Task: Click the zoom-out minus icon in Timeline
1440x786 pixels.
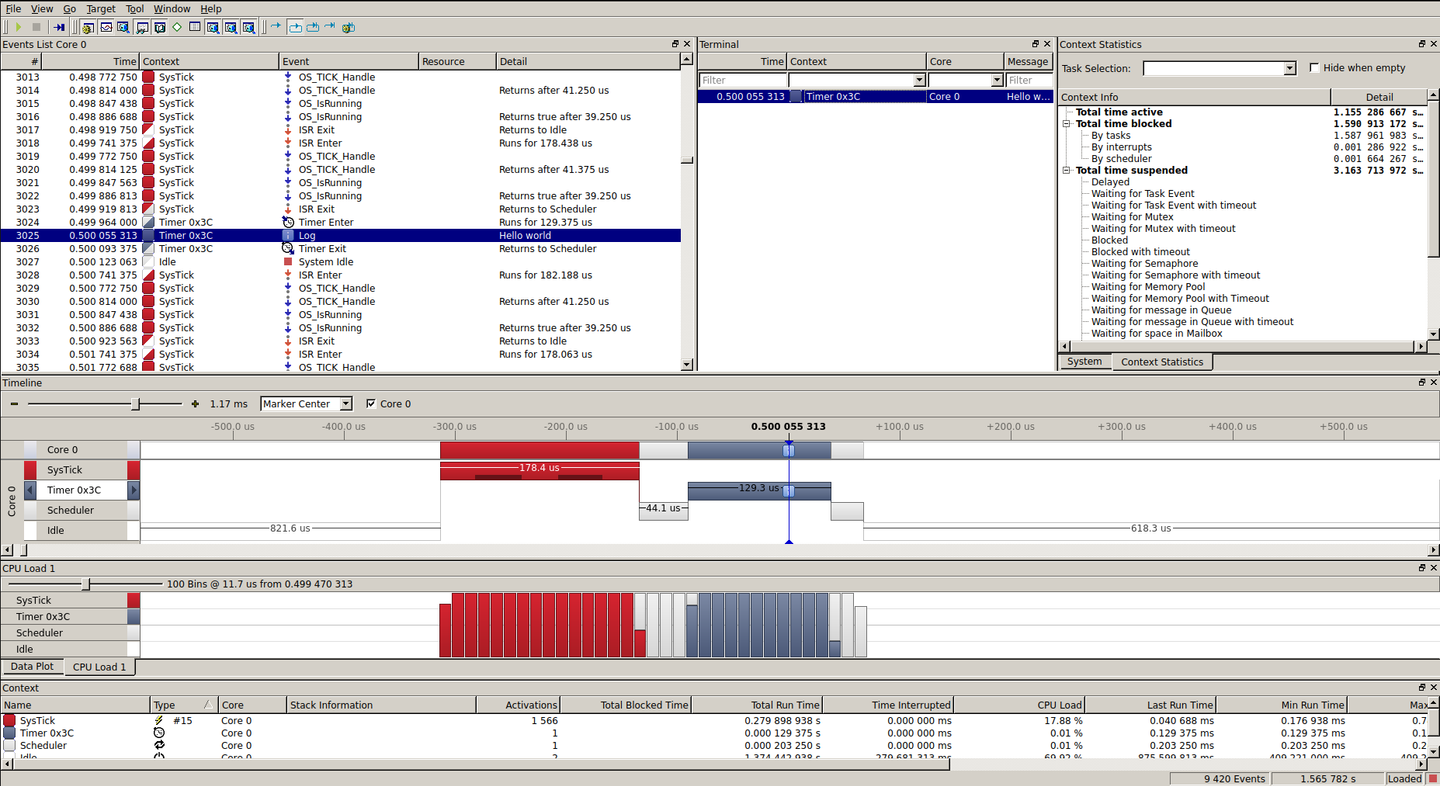Action: (x=14, y=404)
